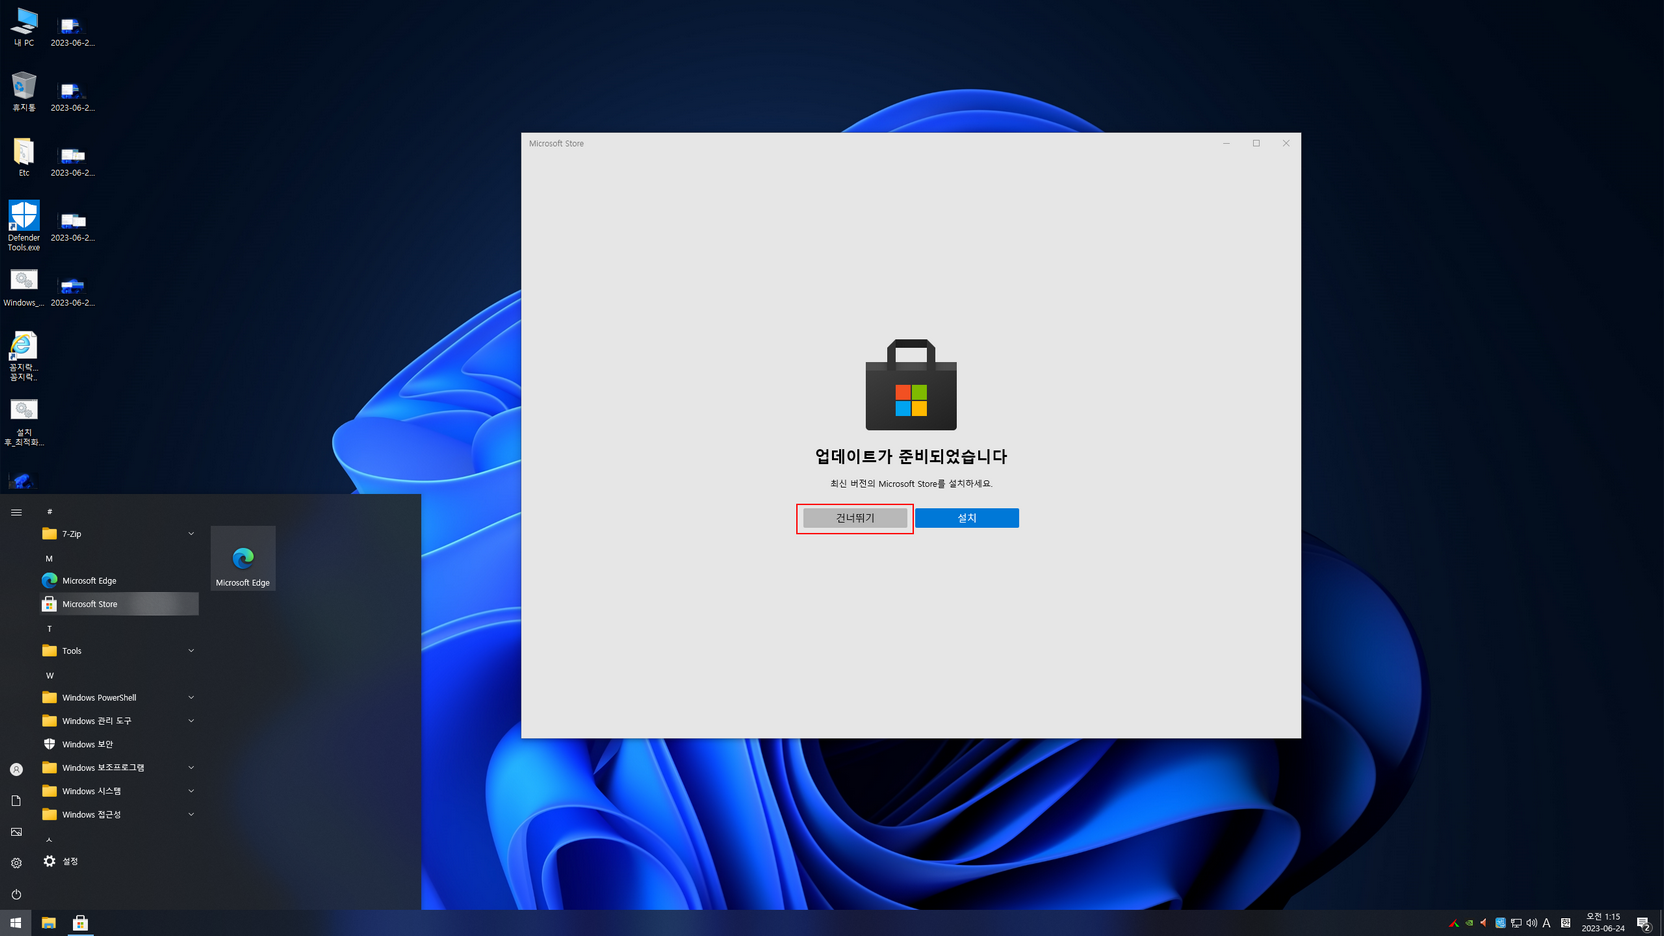The width and height of the screenshot is (1664, 936).
Task: Open the Settings gear in start rail
Action: tap(16, 863)
